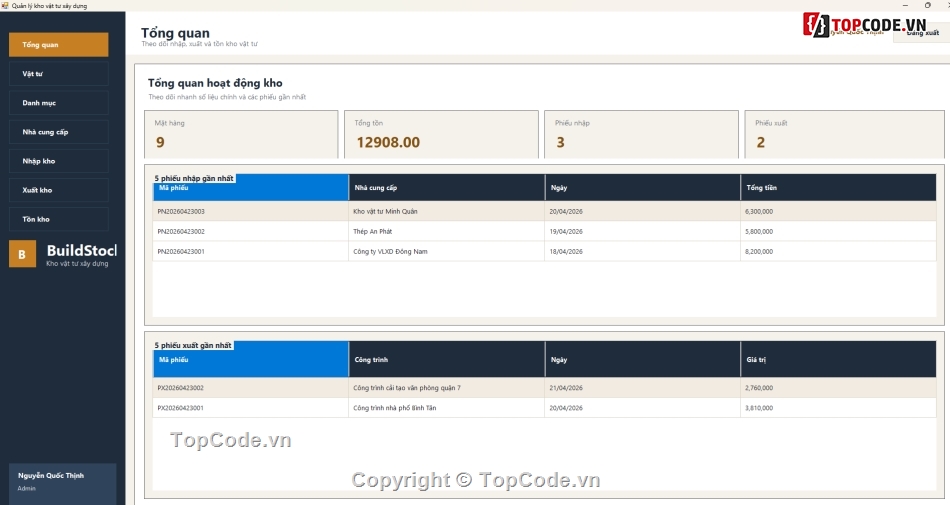Screen dimensions: 950x505
Task: Open the Danh mục section
Action: coord(59,103)
